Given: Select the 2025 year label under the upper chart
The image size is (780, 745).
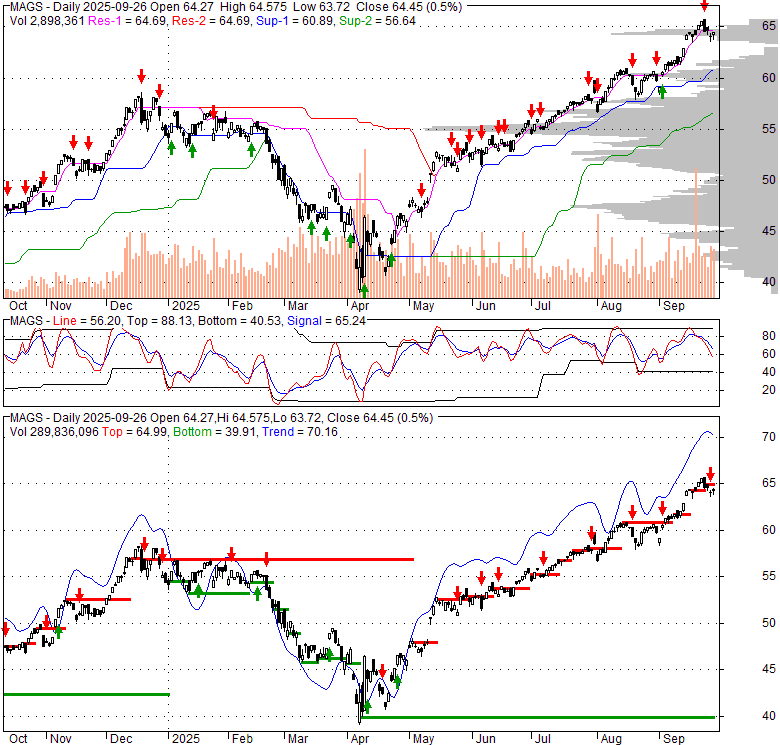Looking at the screenshot, I should click(186, 306).
